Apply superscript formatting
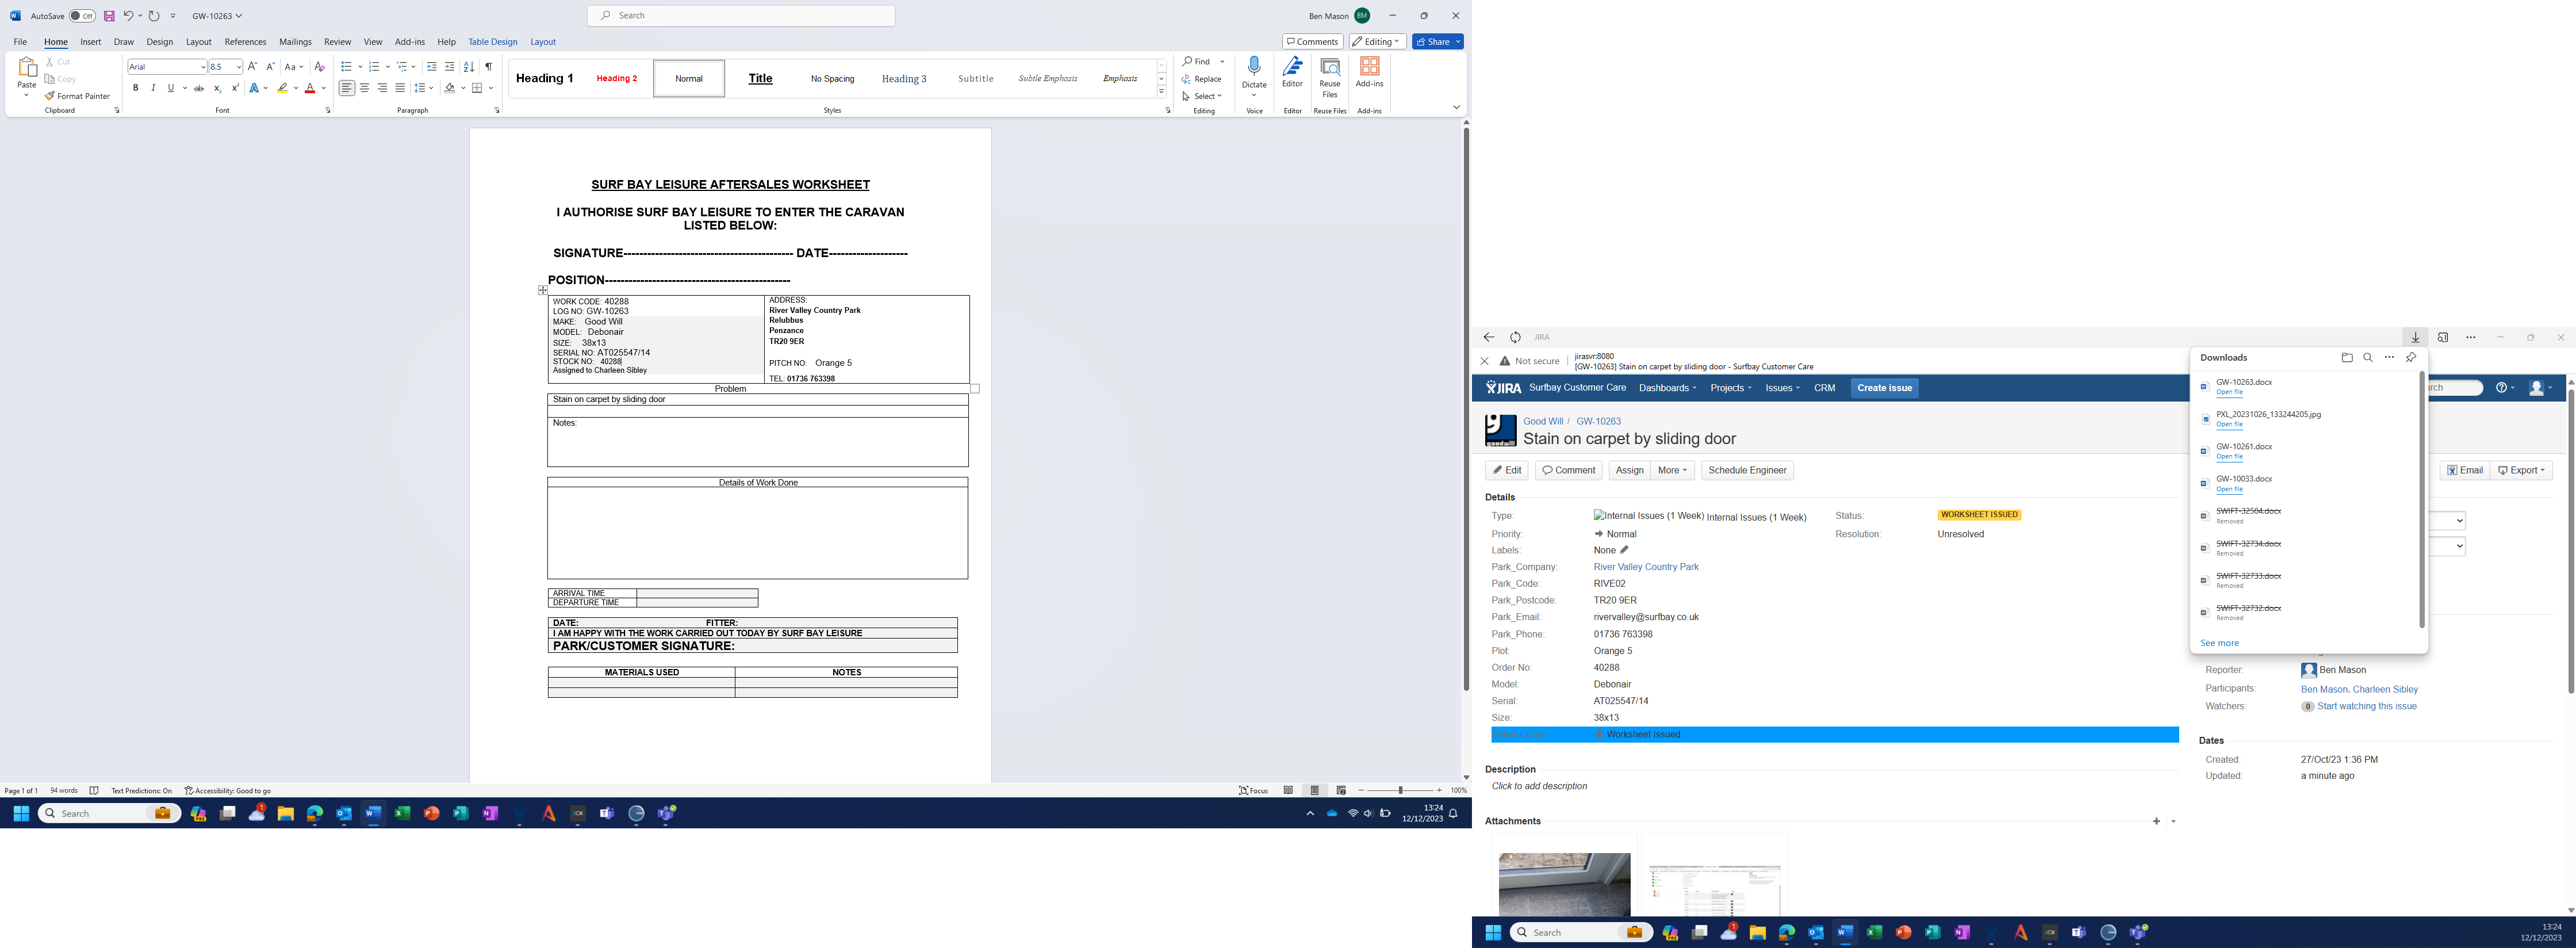 (x=235, y=88)
